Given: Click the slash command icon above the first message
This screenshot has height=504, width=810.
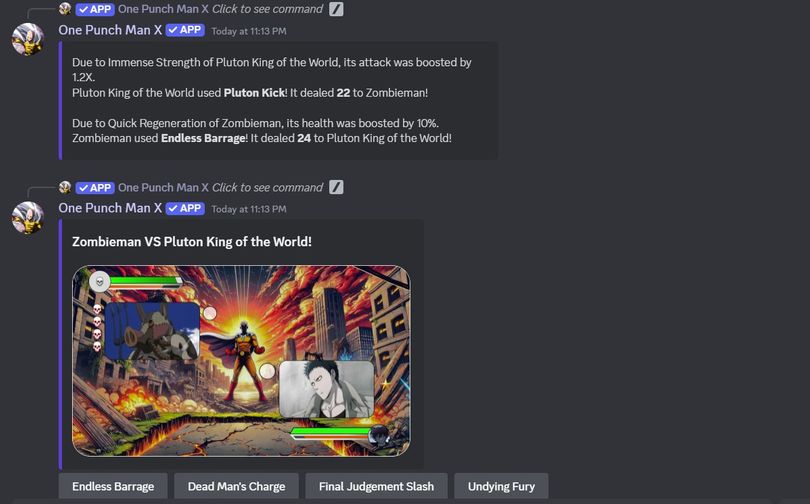Looking at the screenshot, I should (336, 9).
